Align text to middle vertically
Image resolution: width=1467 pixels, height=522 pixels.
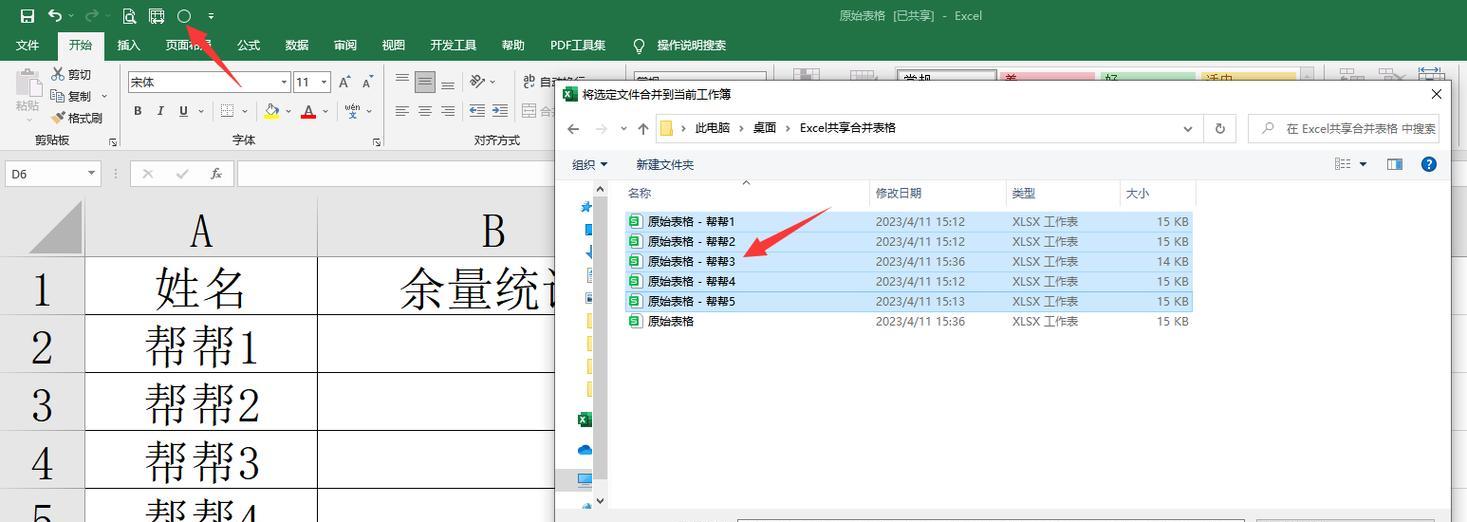[425, 82]
